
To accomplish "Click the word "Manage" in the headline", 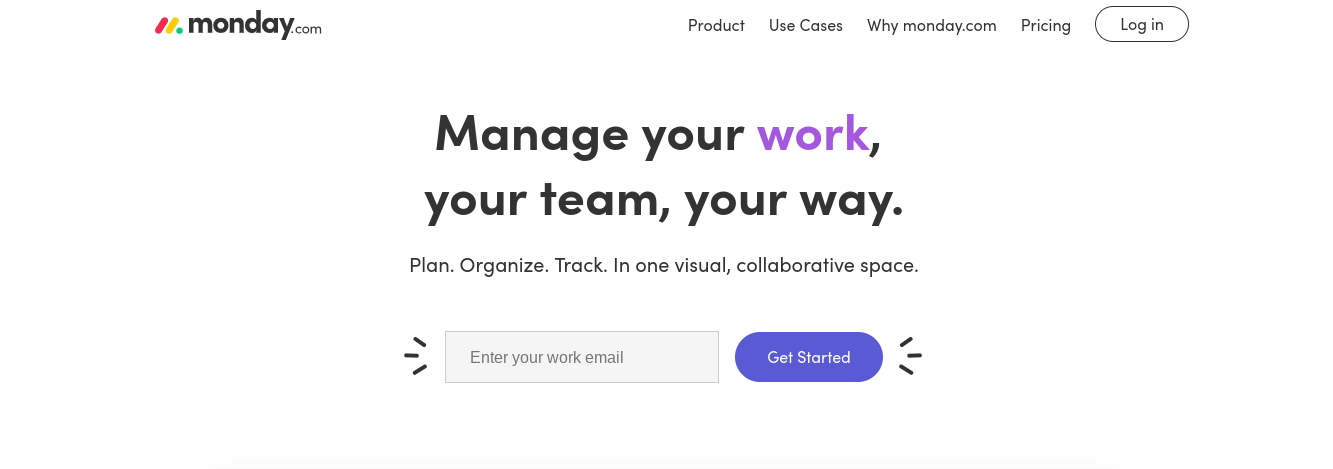I will (x=530, y=132).
